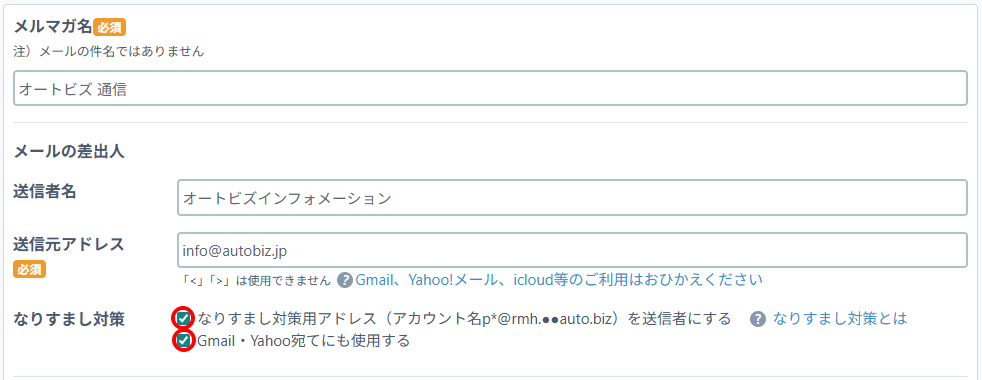This screenshot has height=380, width=982.
Task: Click the メールの差出人 section heading
Action: pyautogui.click(x=68, y=152)
